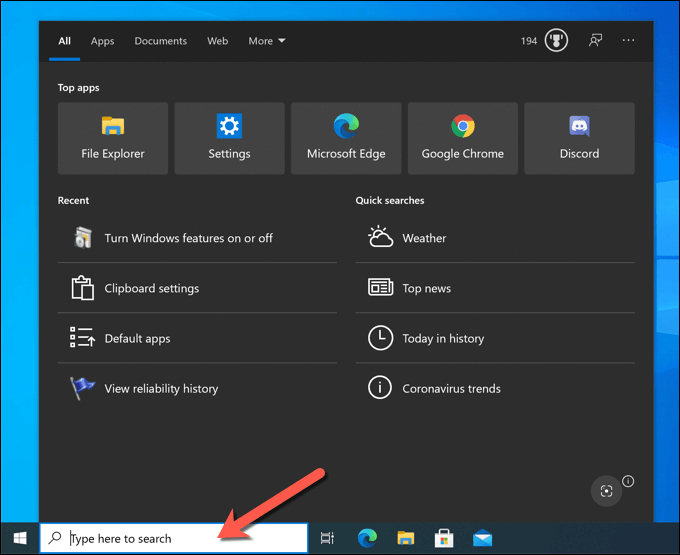Select the Web search tab
Screen dimensions: 680x555
pos(217,41)
